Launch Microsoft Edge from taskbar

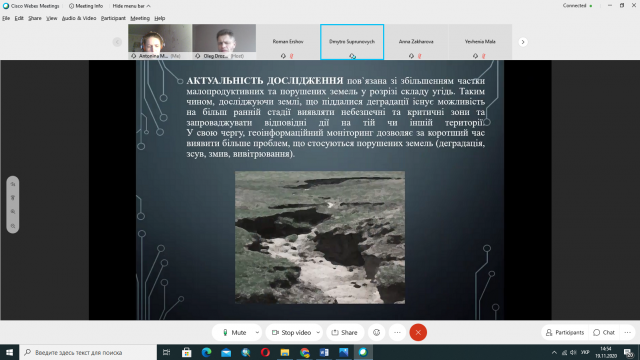pos(206,352)
